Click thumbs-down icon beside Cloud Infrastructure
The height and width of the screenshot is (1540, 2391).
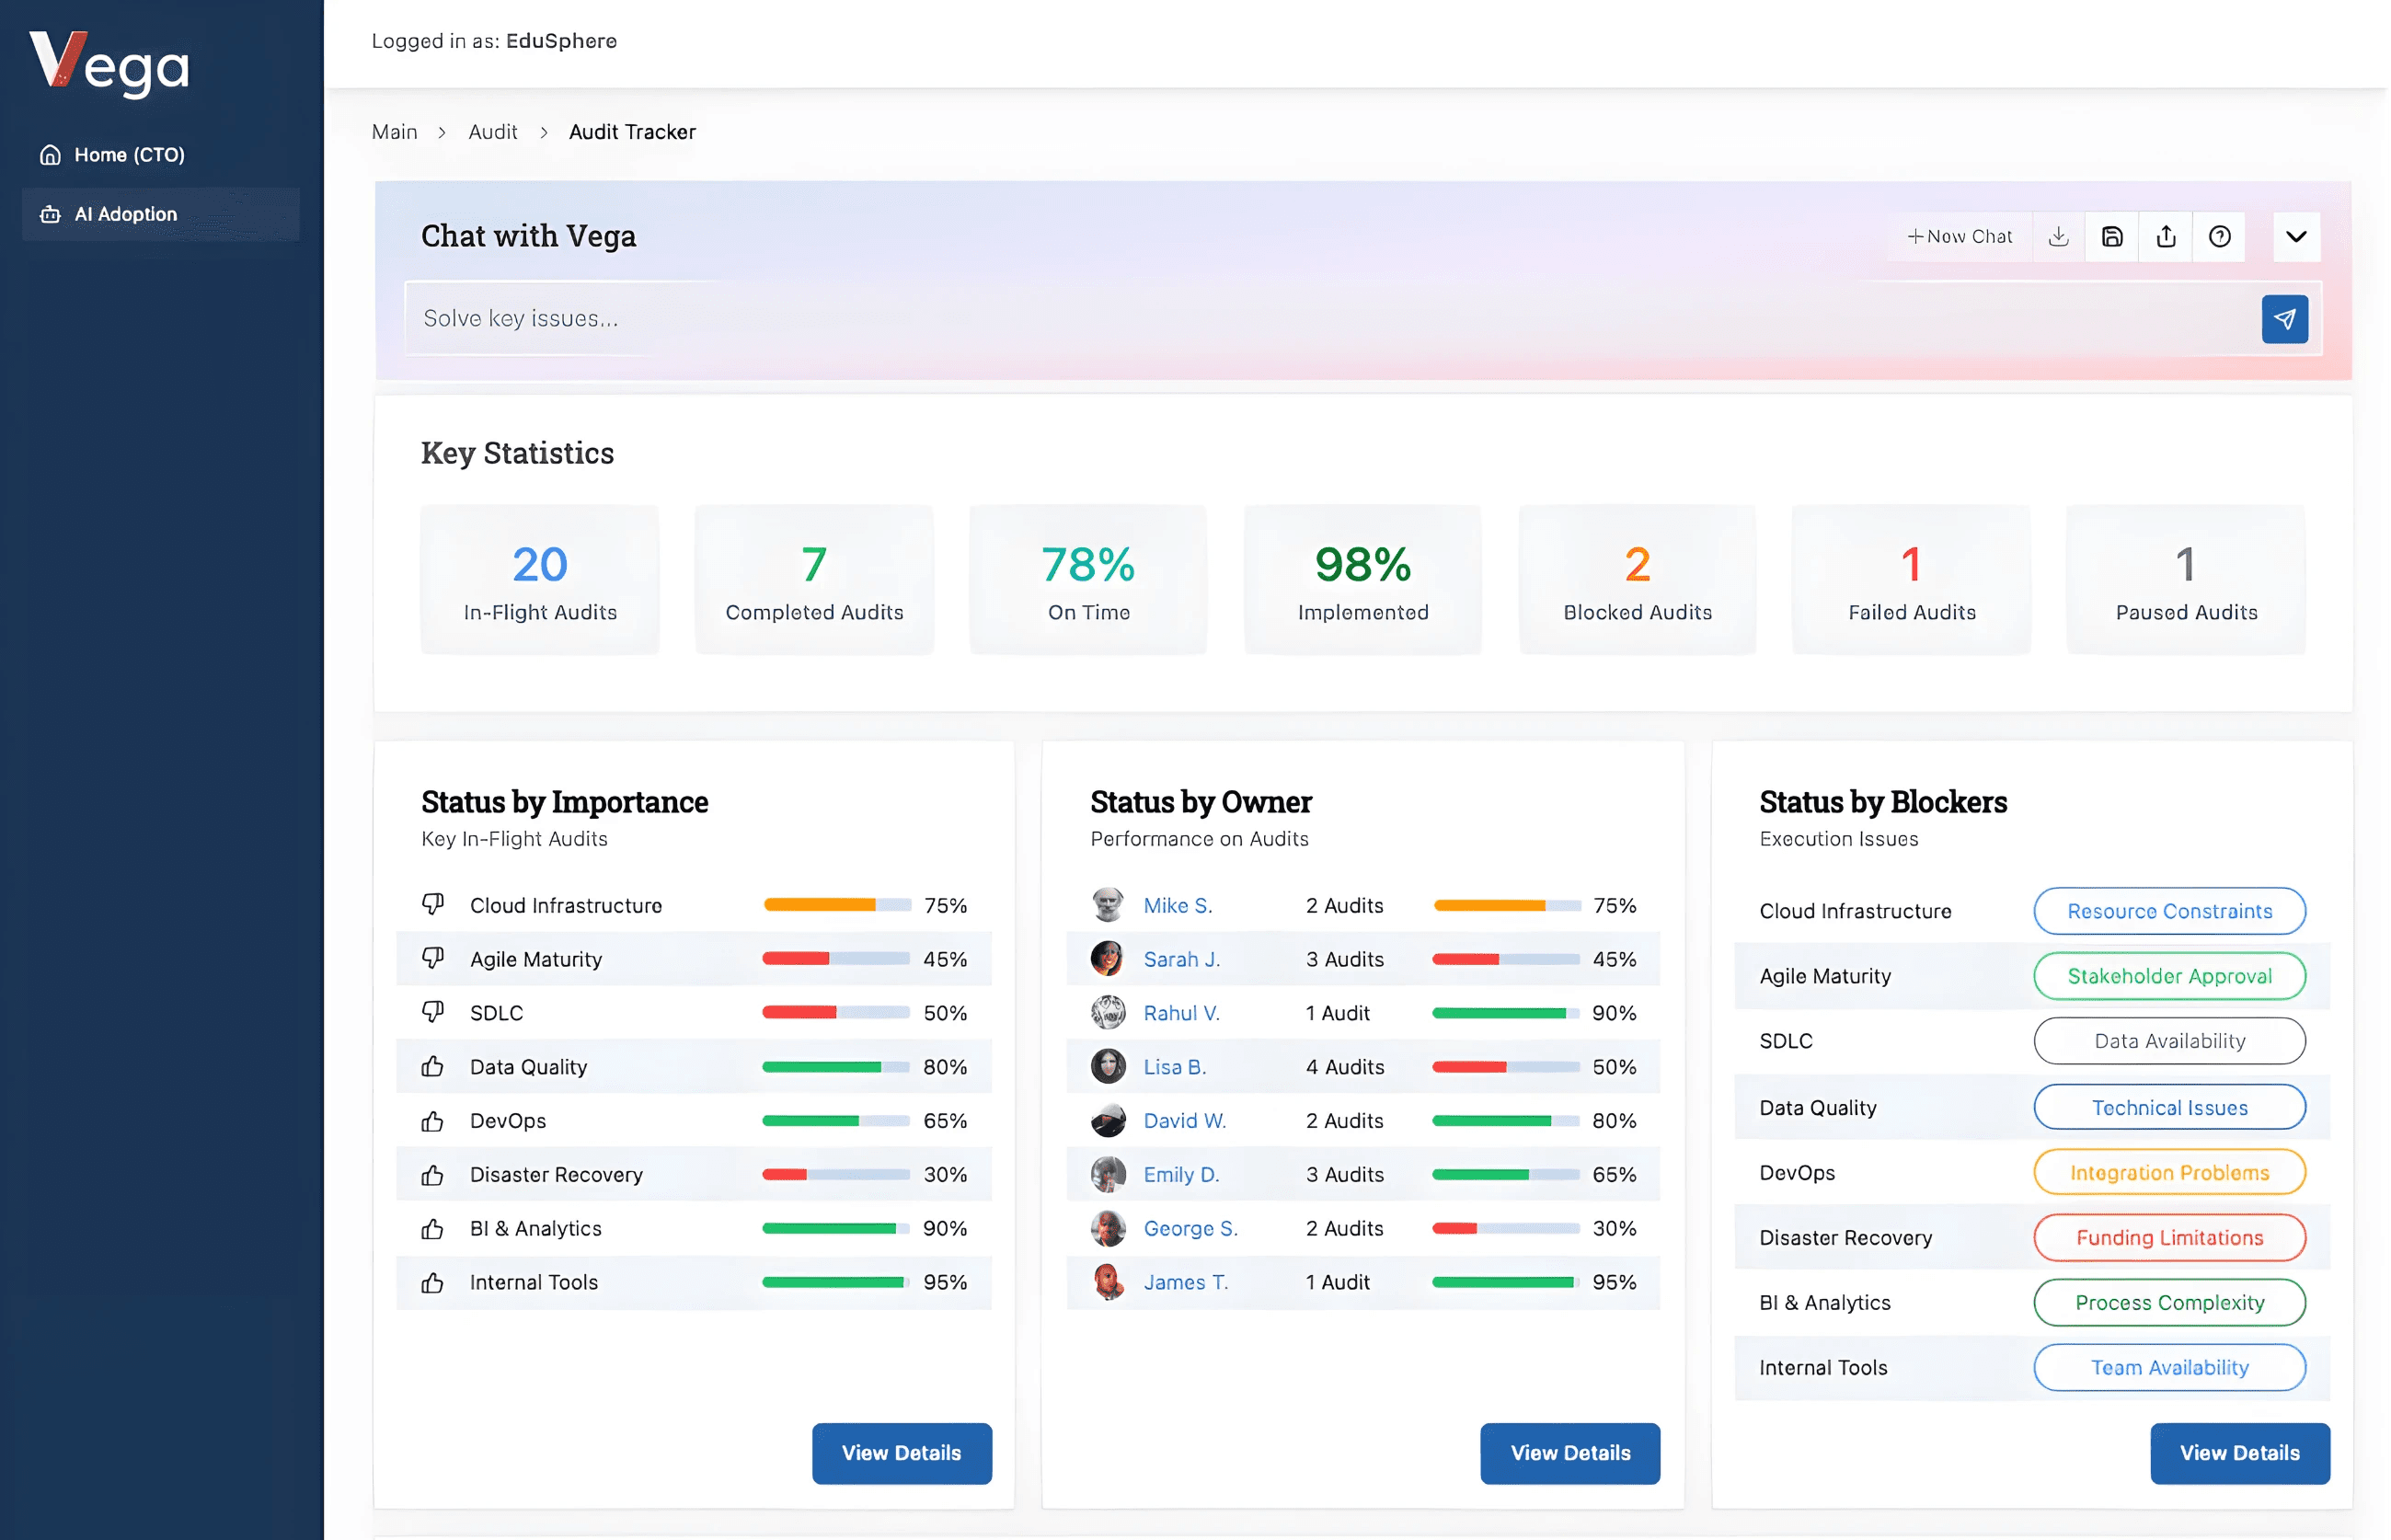(x=433, y=904)
